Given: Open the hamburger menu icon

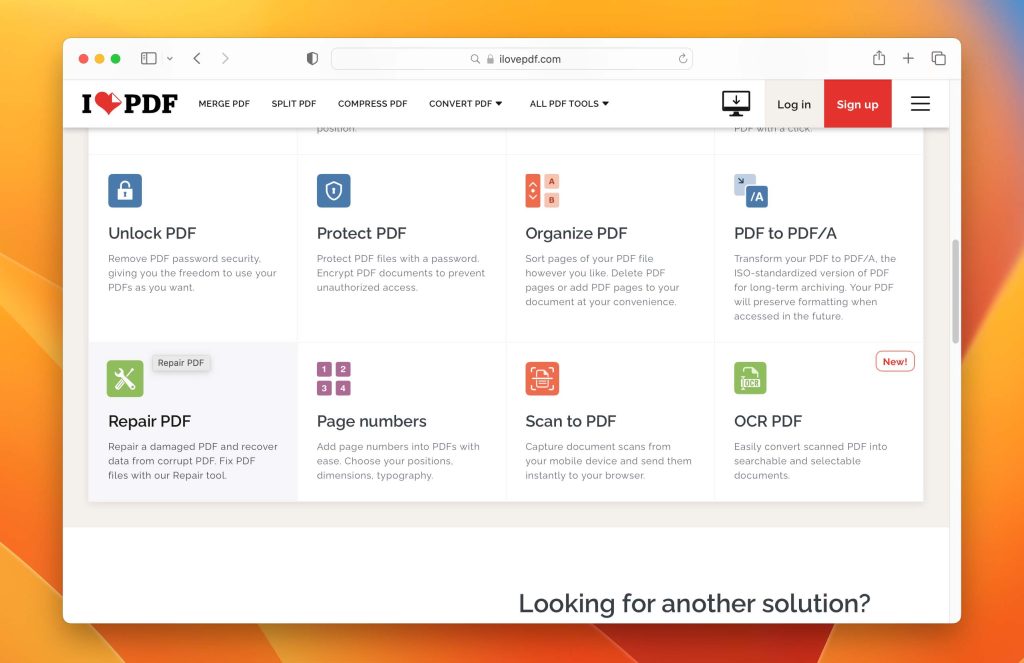Looking at the screenshot, I should coord(920,104).
